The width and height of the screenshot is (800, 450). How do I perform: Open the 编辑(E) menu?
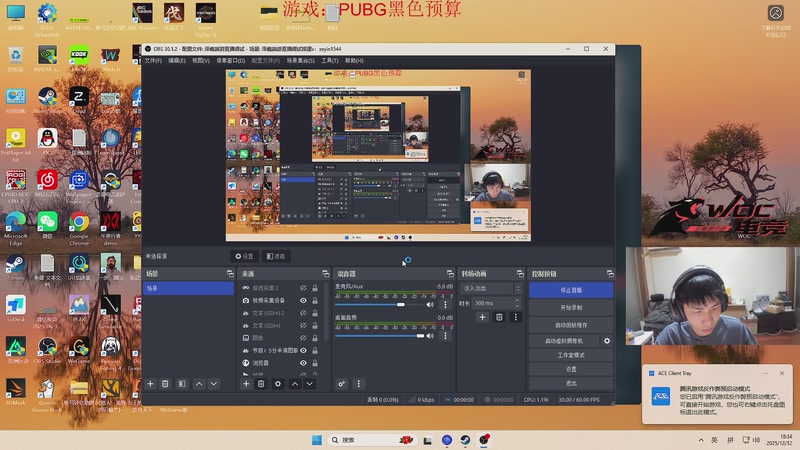(177, 61)
